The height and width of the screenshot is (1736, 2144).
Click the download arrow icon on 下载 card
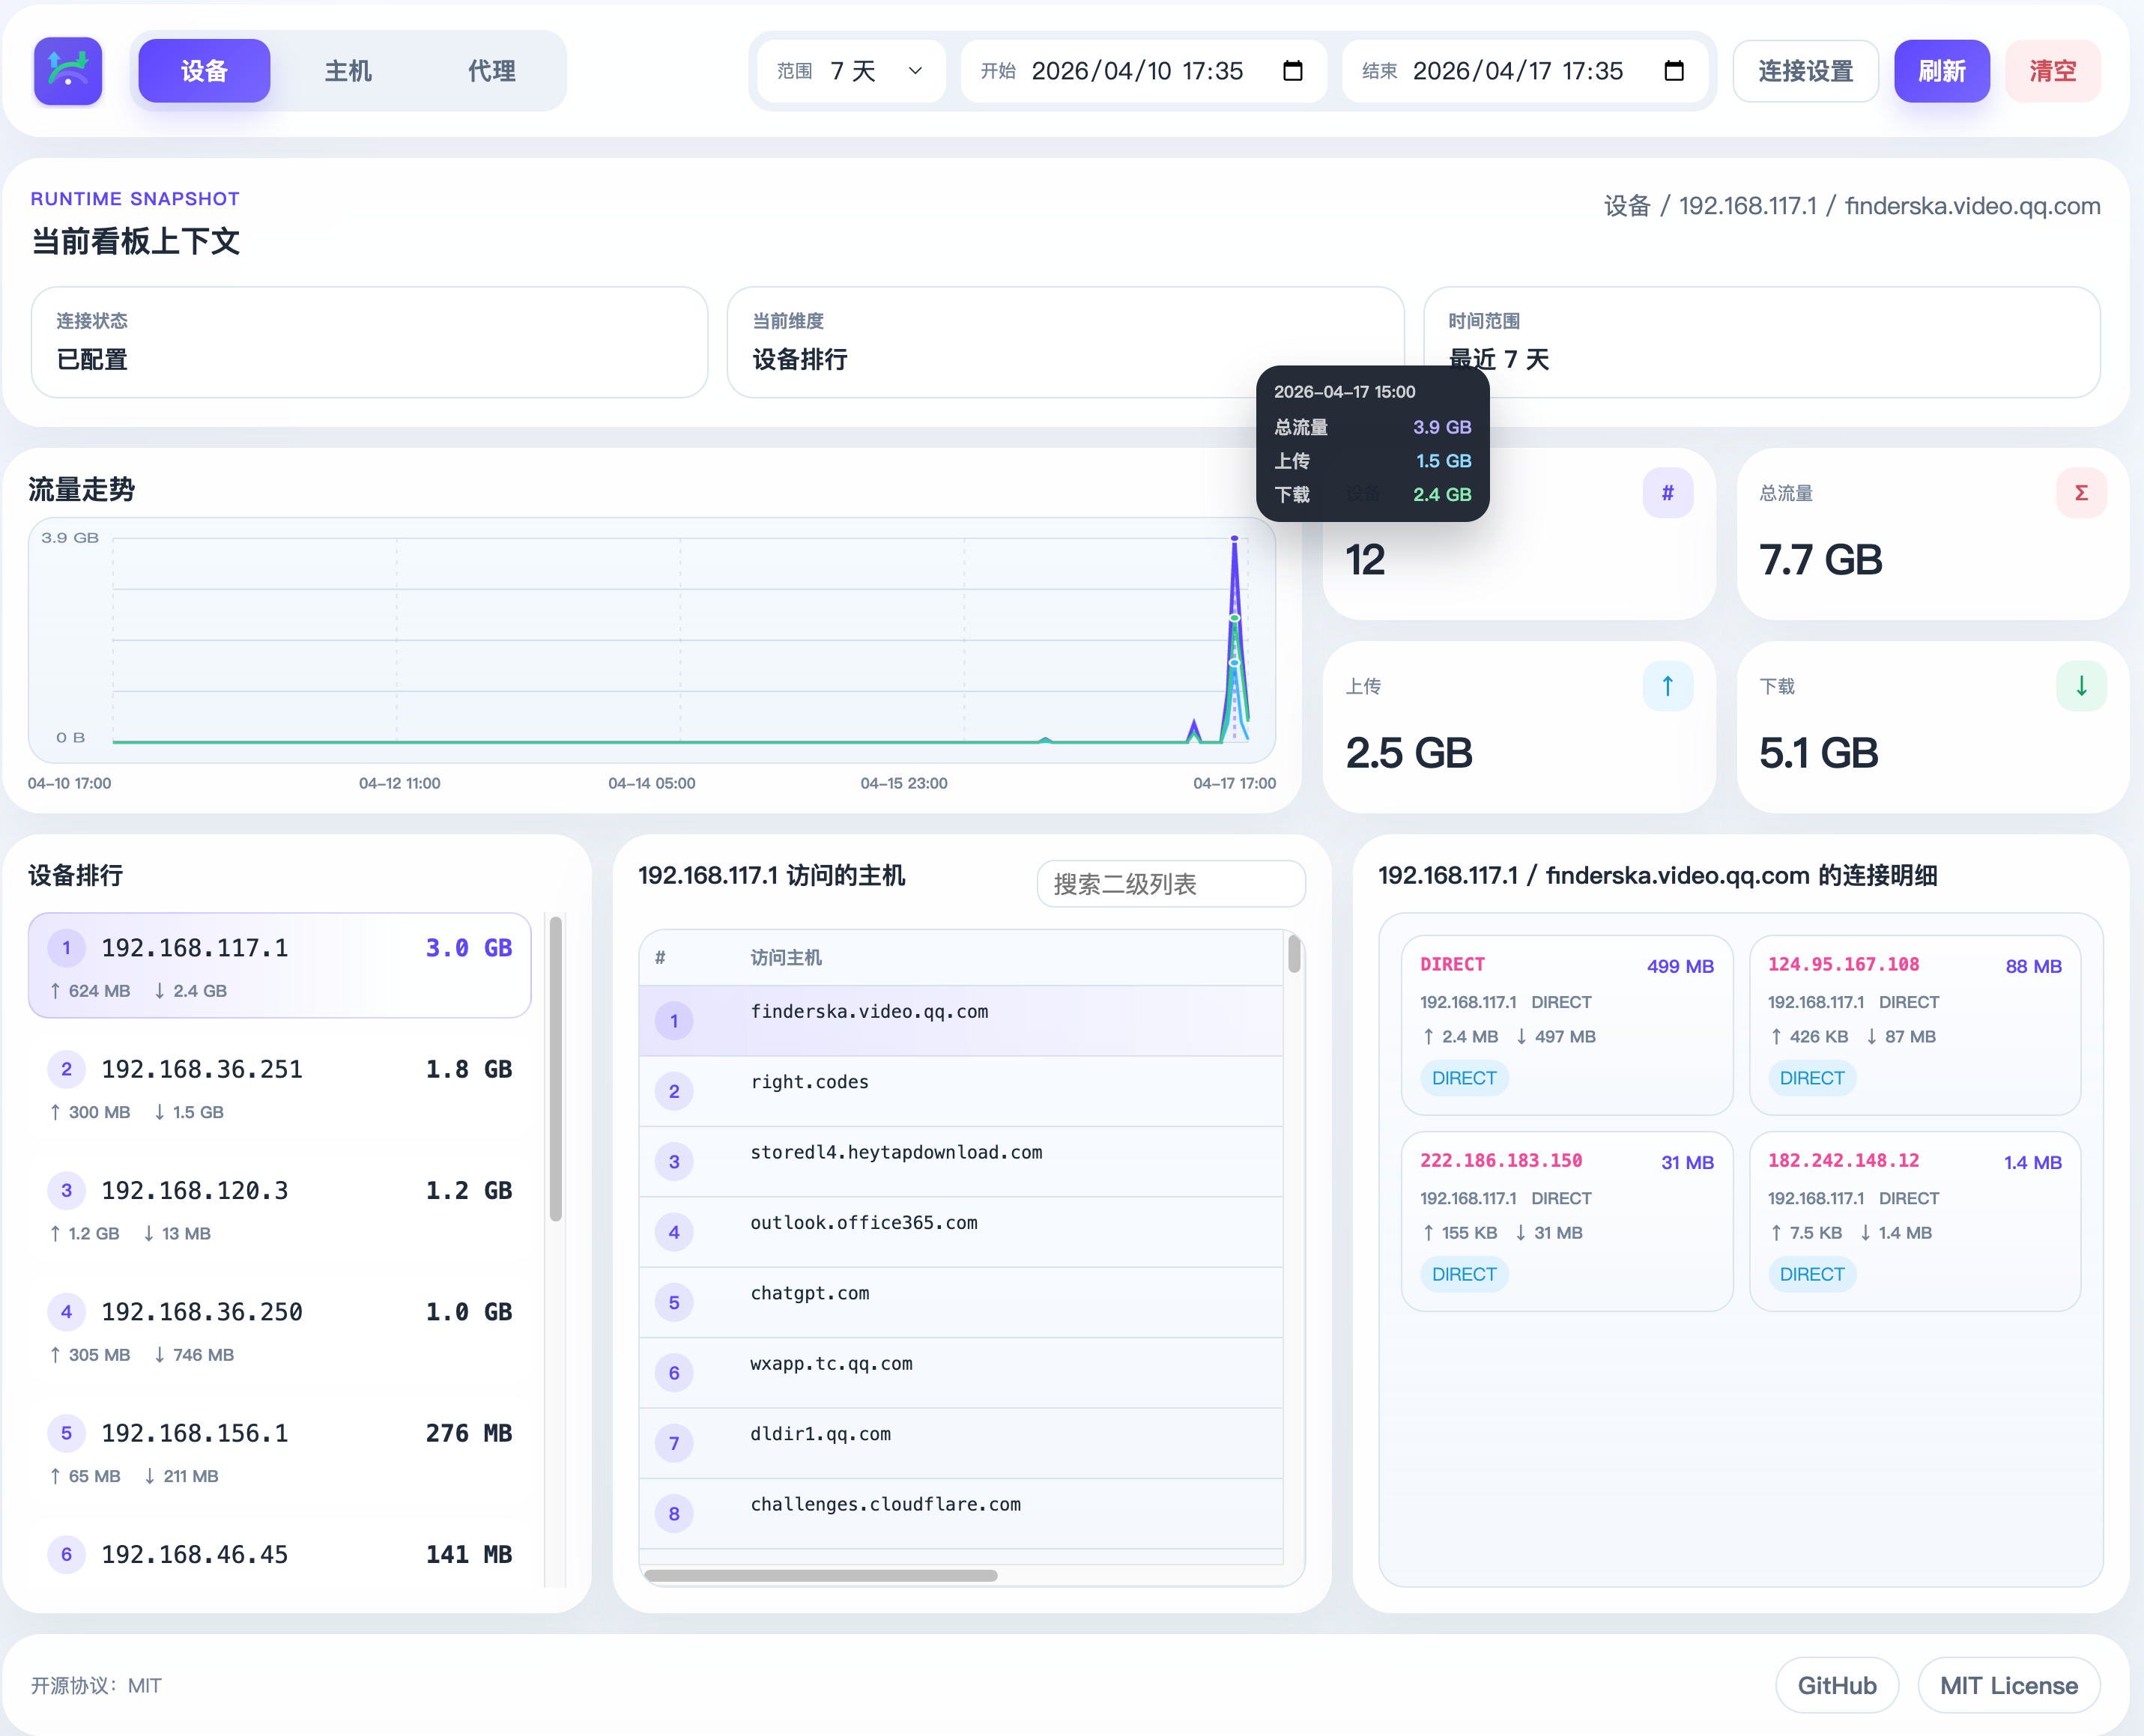[2081, 686]
